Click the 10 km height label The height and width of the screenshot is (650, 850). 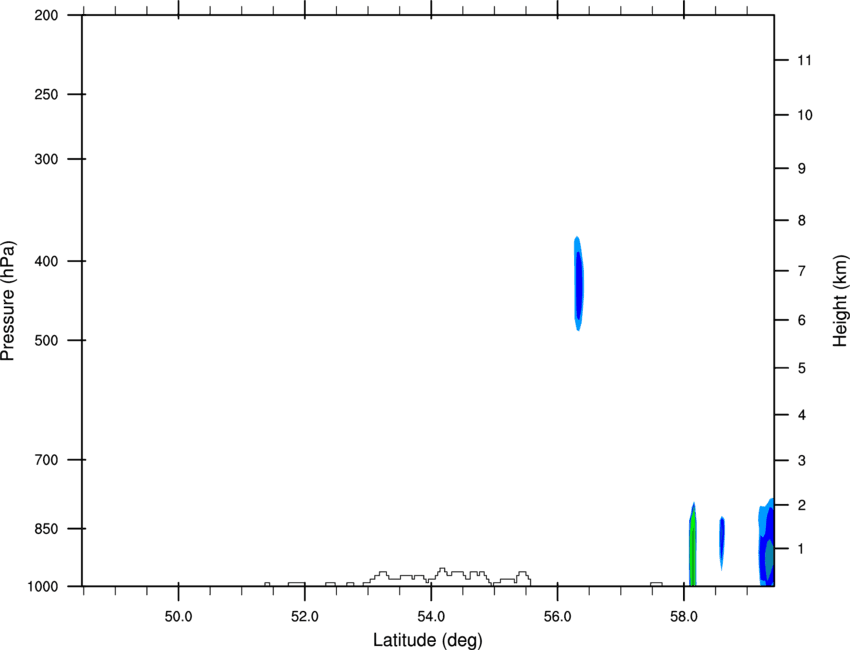(805, 115)
